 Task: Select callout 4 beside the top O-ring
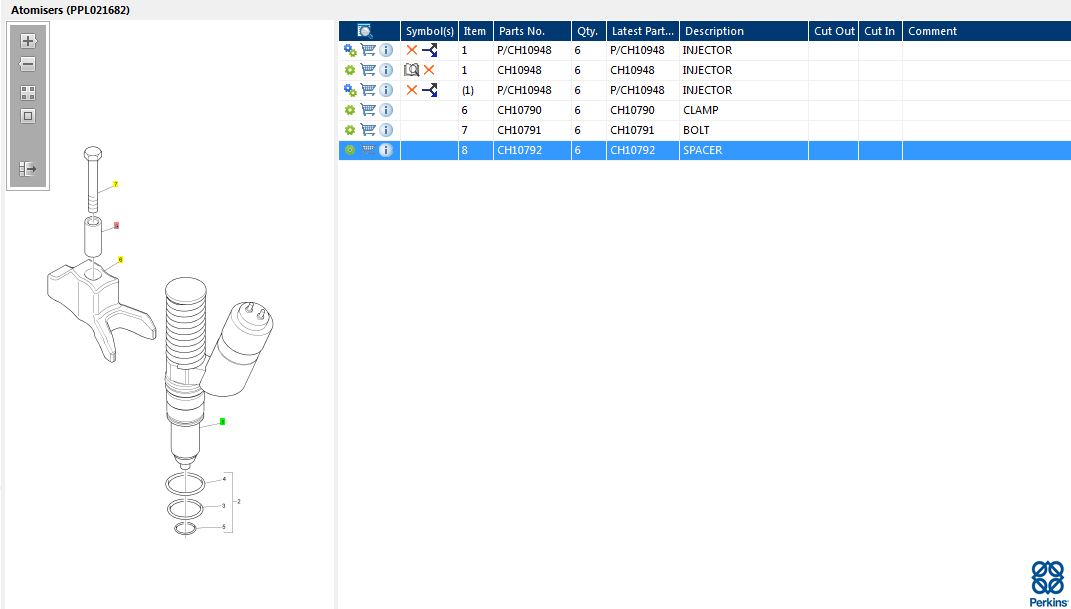pyautogui.click(x=224, y=479)
